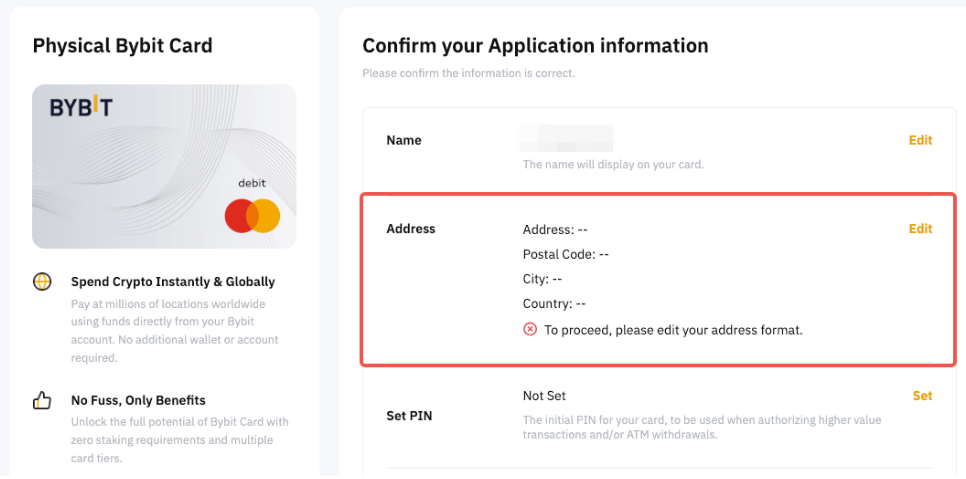Click the 'City' line in Address
The width and height of the screenshot is (966, 479).
click(x=542, y=279)
